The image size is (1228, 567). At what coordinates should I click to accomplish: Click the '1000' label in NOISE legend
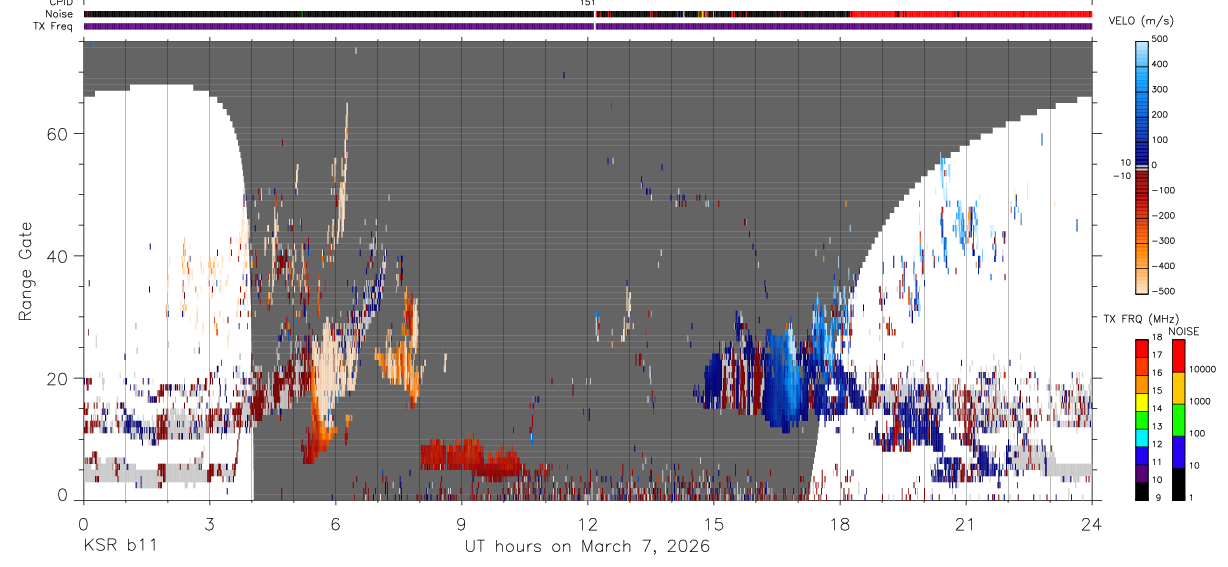(x=1200, y=401)
